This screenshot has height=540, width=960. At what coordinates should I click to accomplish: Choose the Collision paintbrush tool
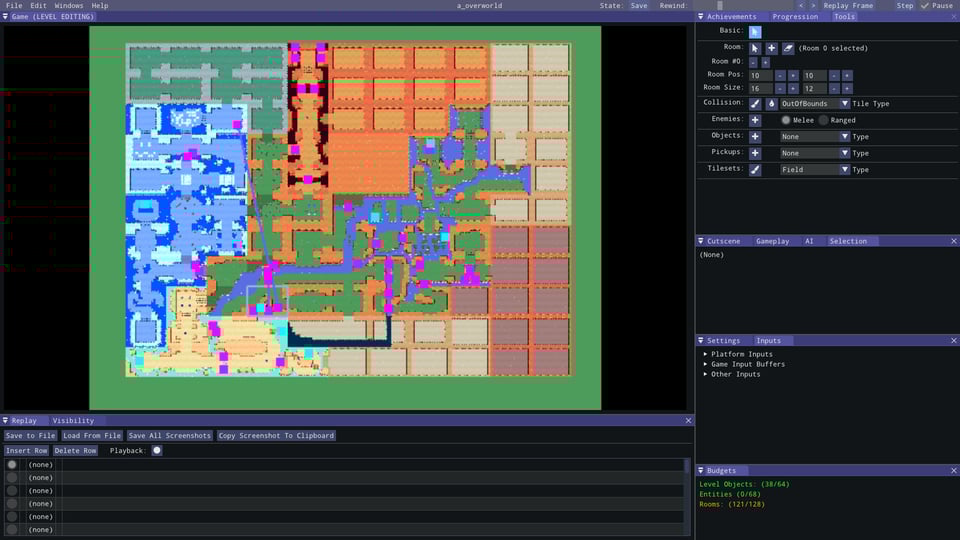(755, 104)
